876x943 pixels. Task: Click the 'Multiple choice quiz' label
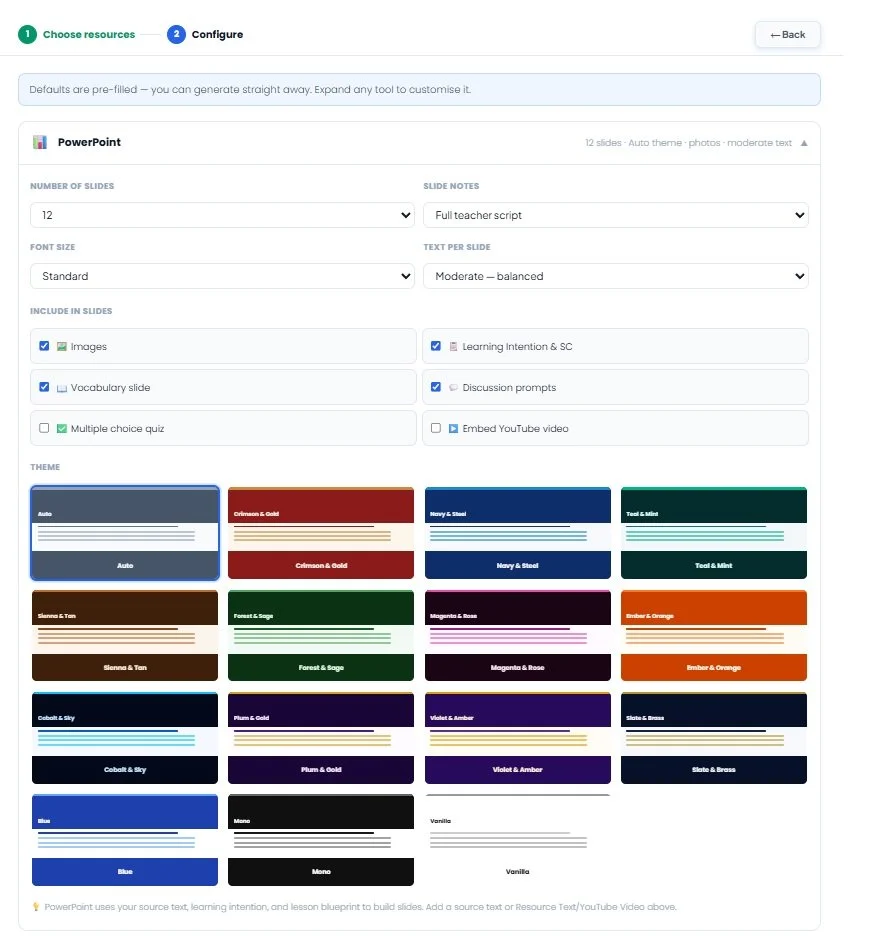[117, 429]
